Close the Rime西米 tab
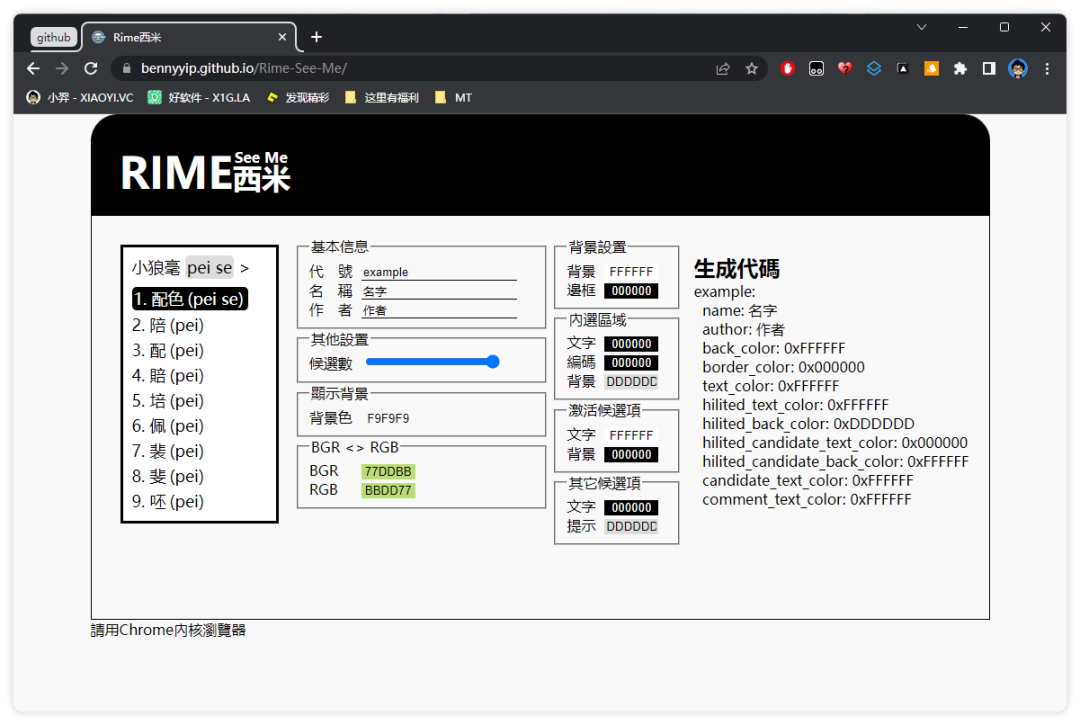1080x725 pixels. pos(282,37)
